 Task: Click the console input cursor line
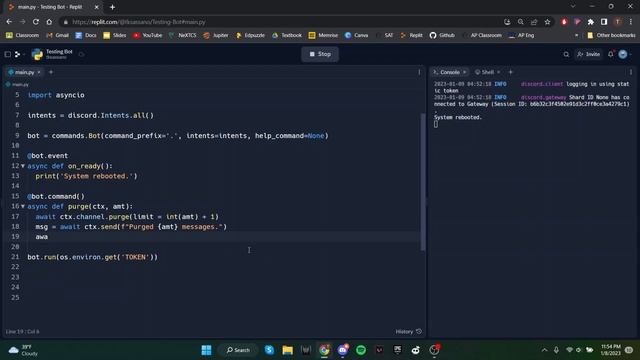tap(436, 124)
